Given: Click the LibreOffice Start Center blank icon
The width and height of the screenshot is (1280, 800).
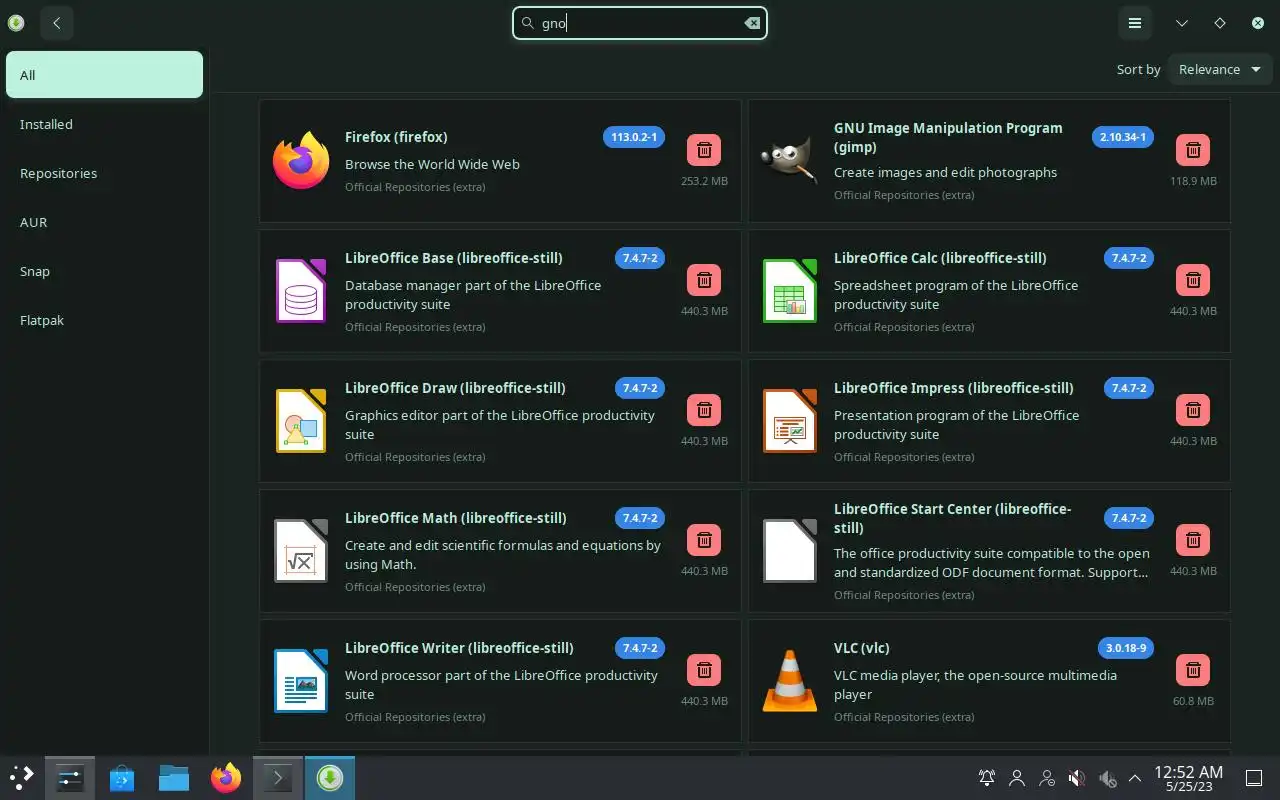Looking at the screenshot, I should coord(789,551).
